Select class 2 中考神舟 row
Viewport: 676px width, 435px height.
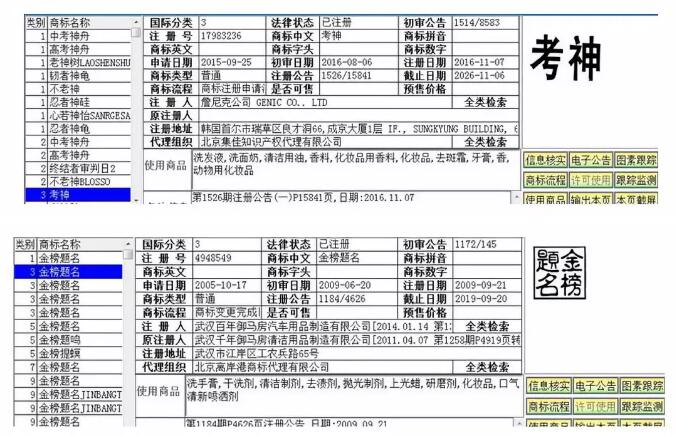click(x=78, y=142)
